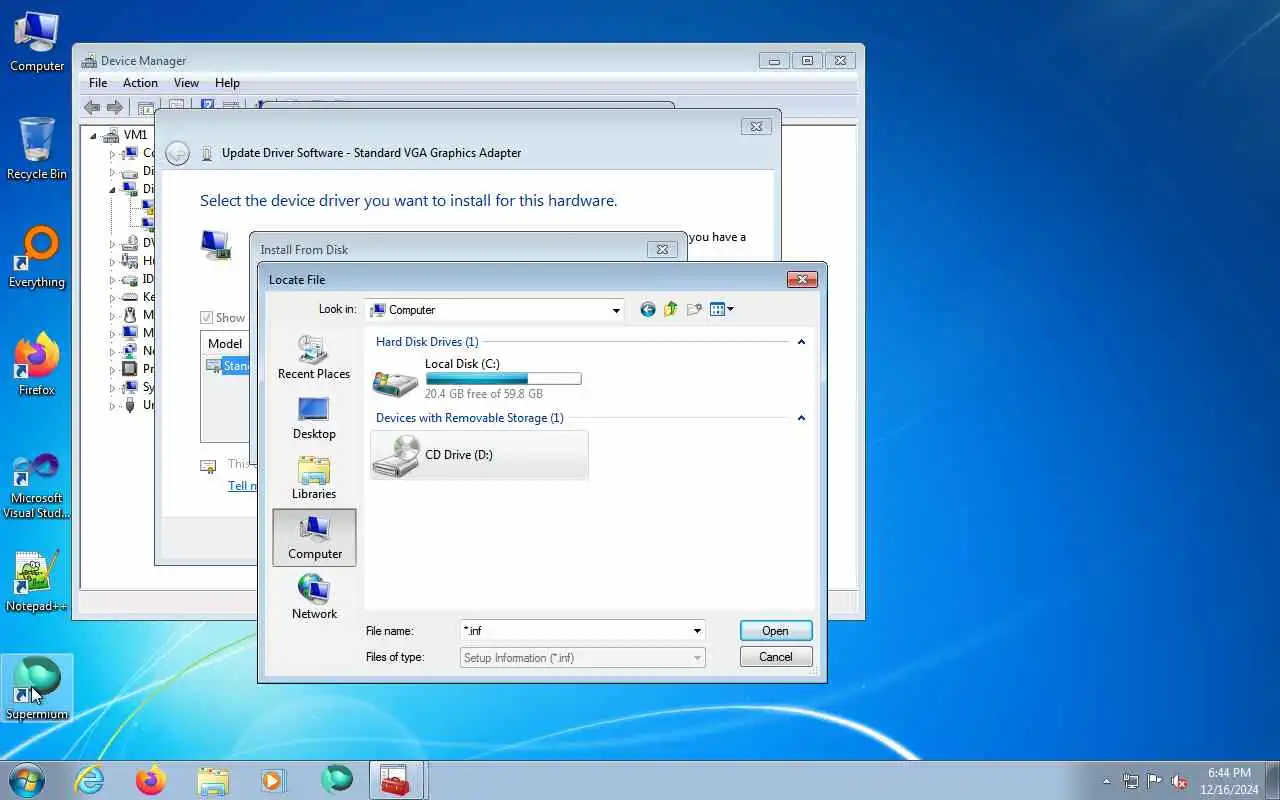Open Everything desktop shortcut
Image resolution: width=1280 pixels, height=800 pixels.
(x=37, y=257)
